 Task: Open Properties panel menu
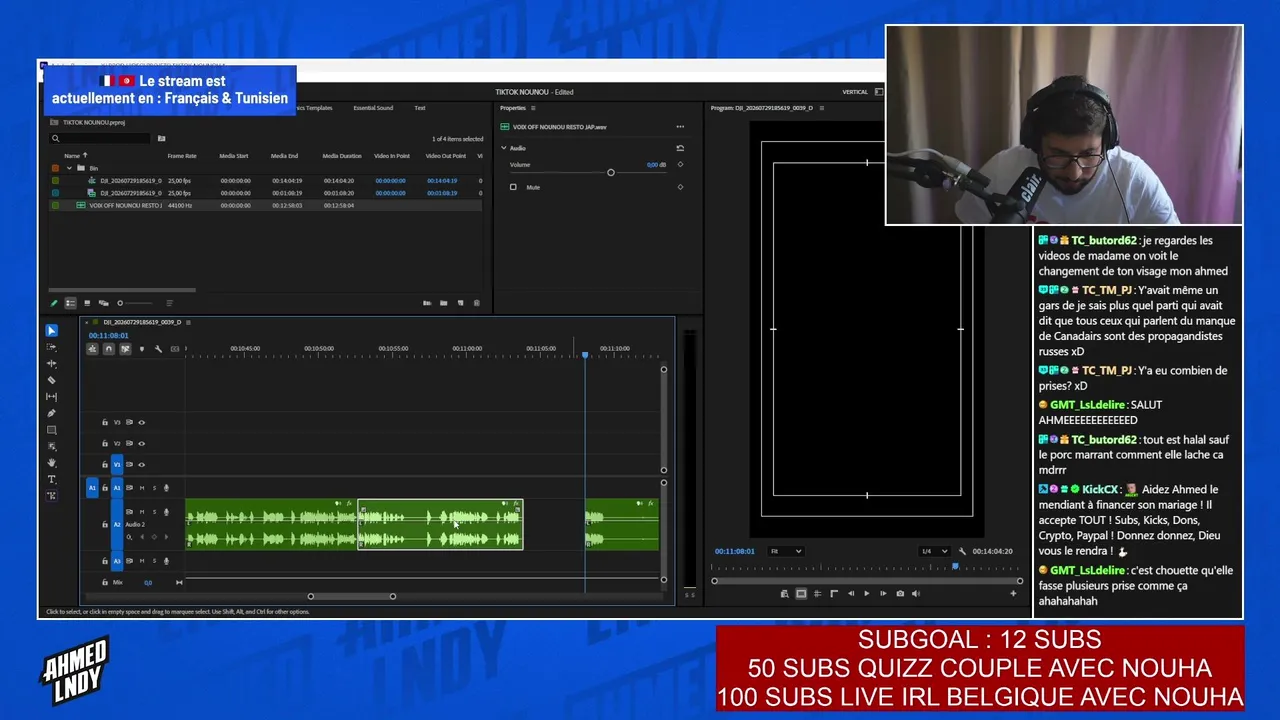pos(533,108)
